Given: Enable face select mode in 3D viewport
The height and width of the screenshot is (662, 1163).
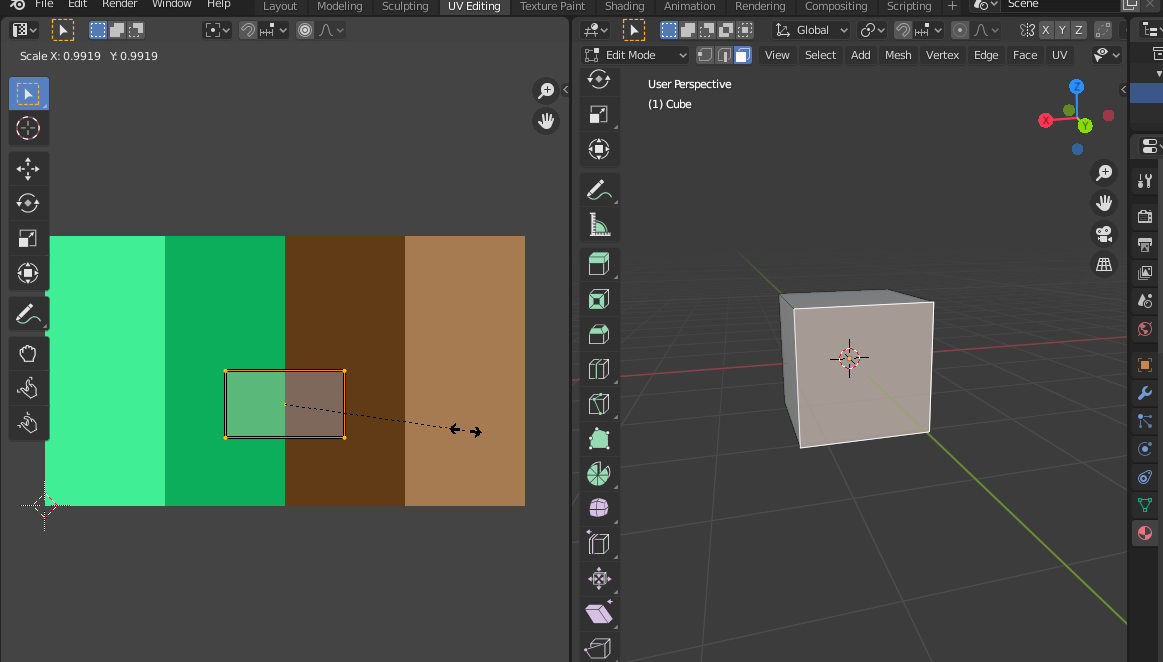Looking at the screenshot, I should tap(742, 55).
